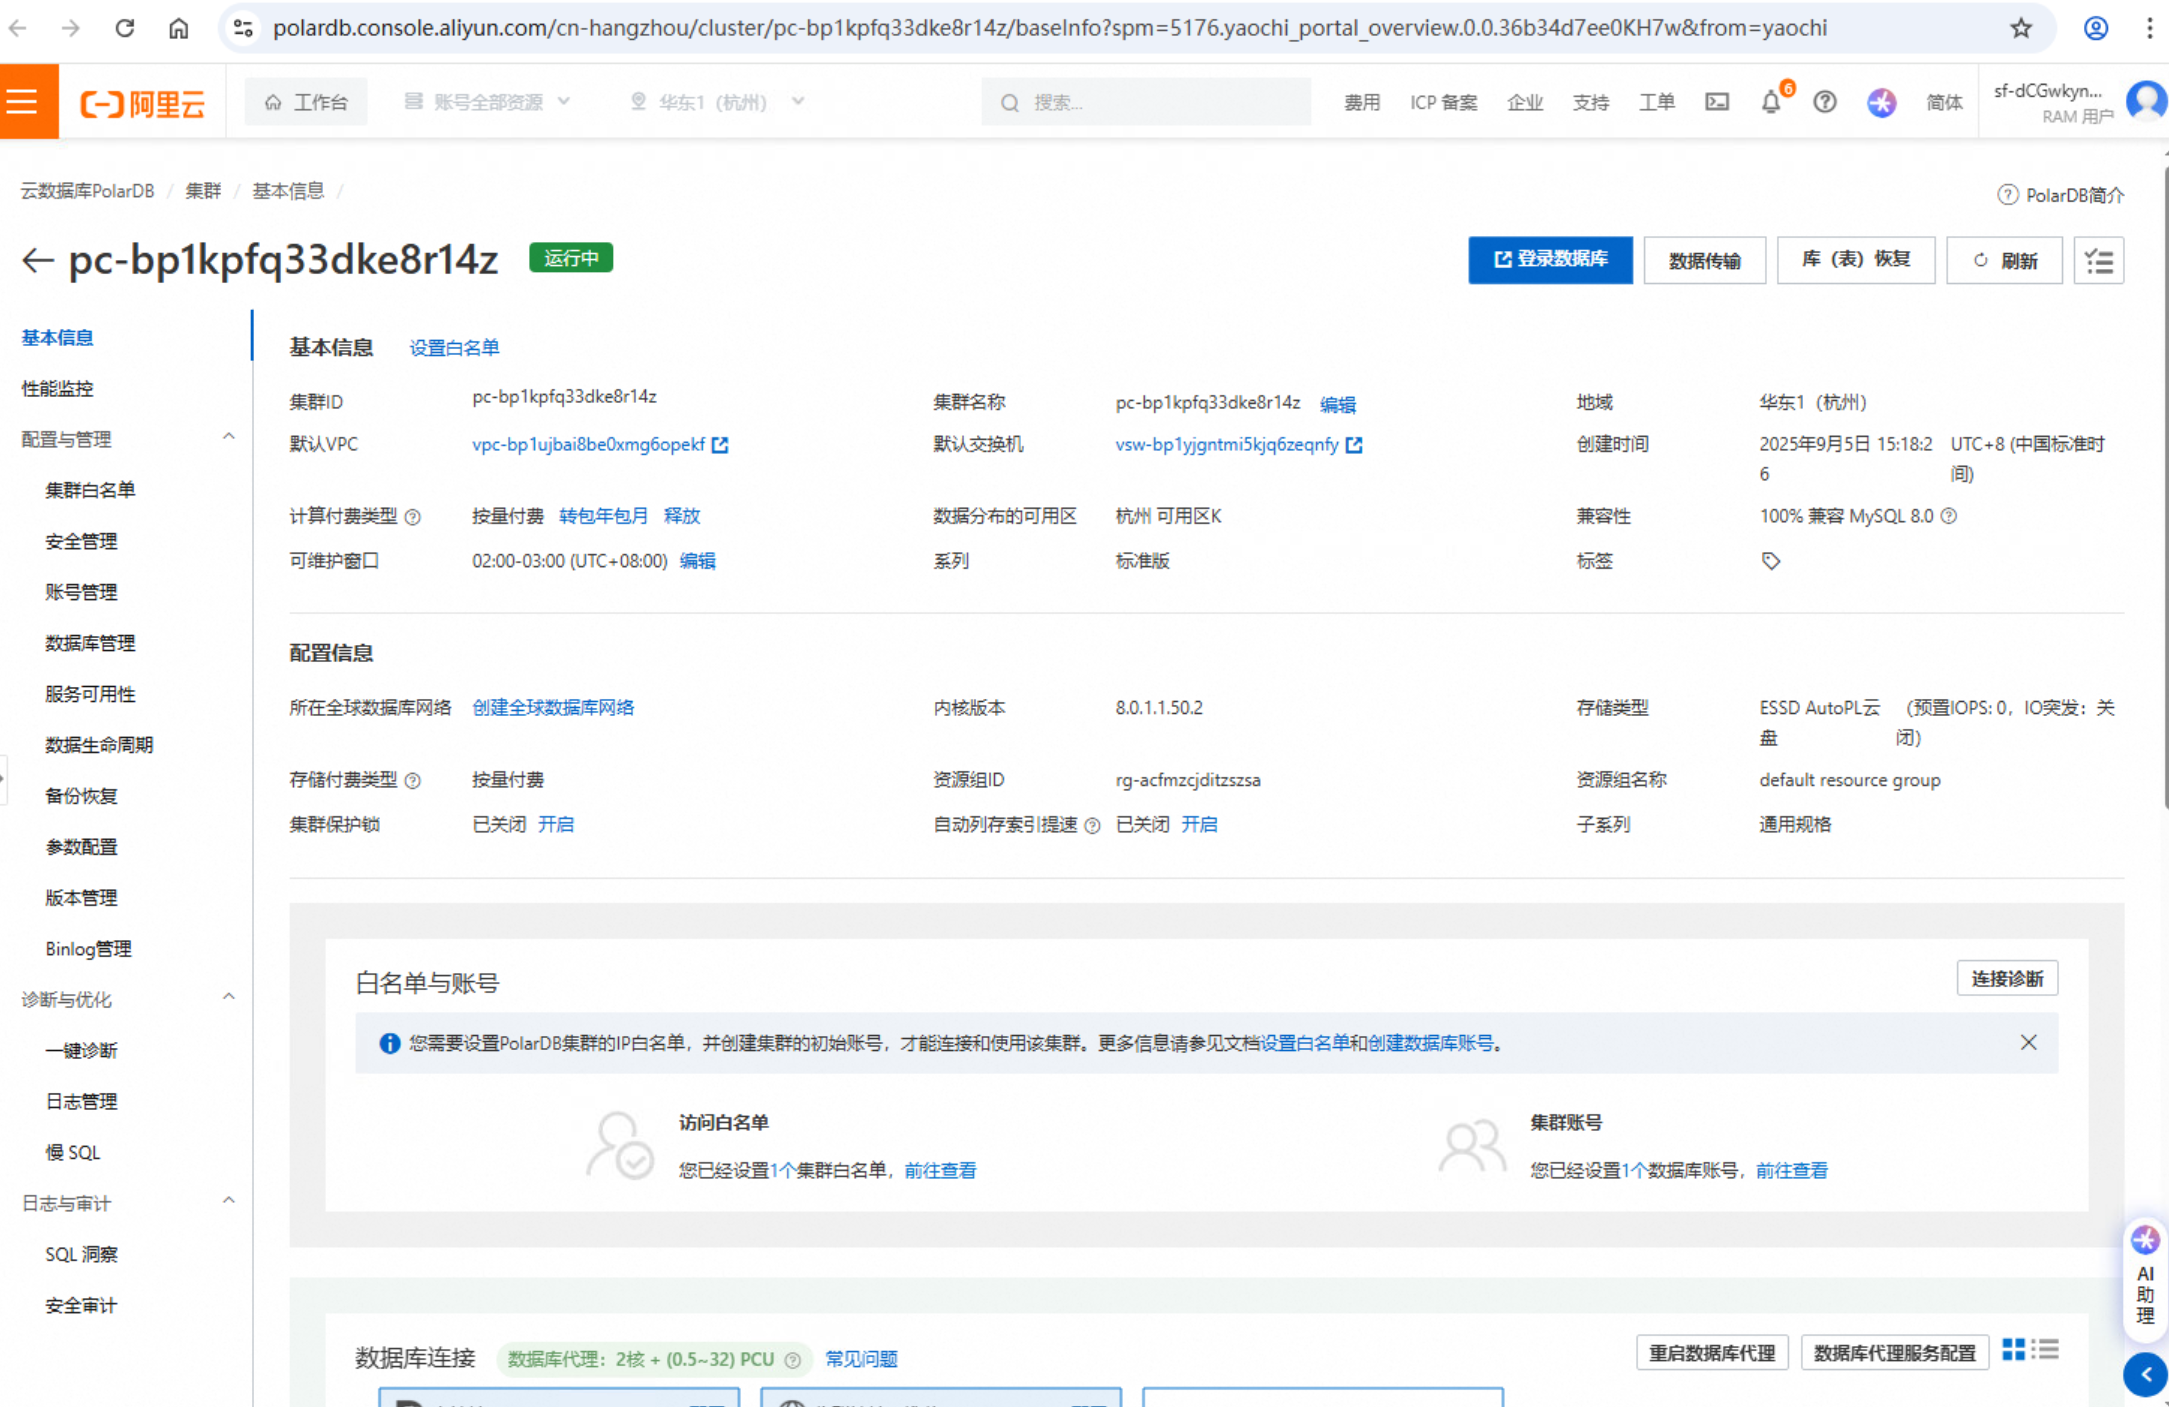
Task: Click 编辑 for the maintenance window
Action: click(697, 561)
